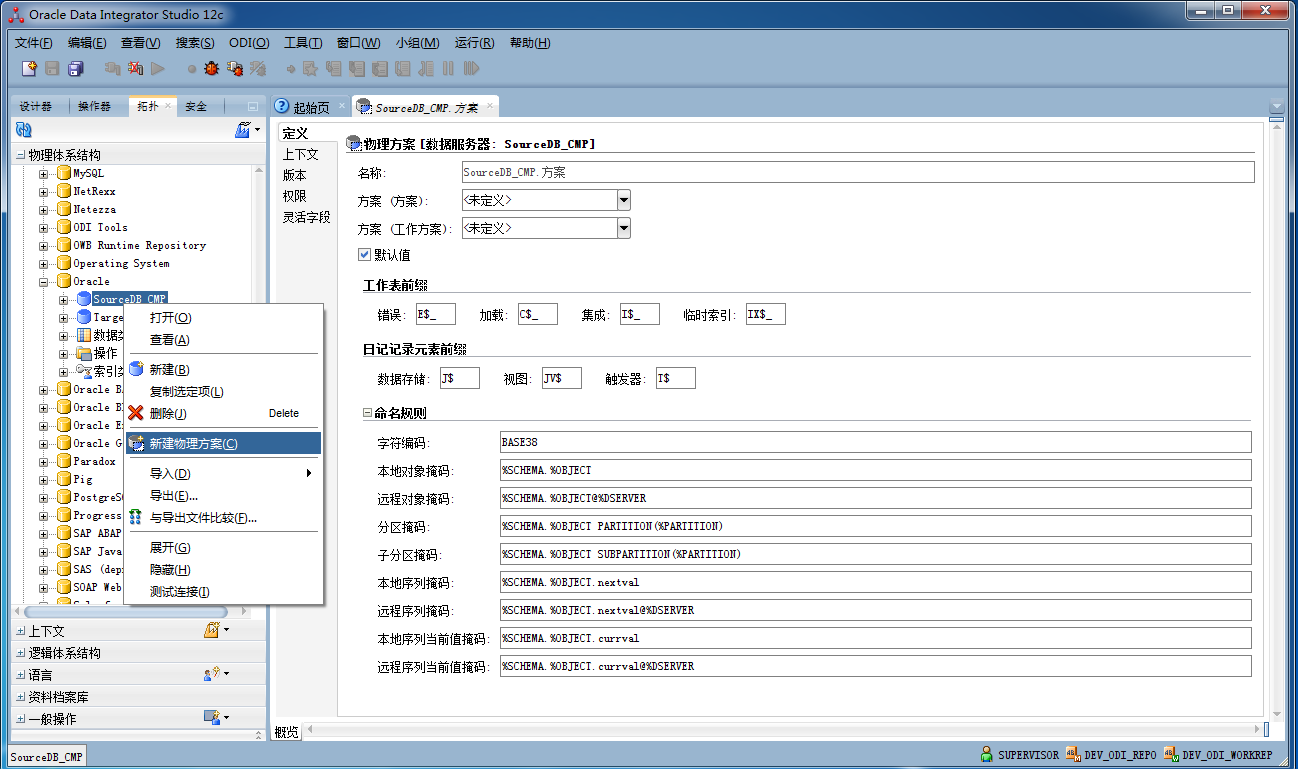Select the 版本 side tab in editor
The height and width of the screenshot is (769, 1298).
294,175
